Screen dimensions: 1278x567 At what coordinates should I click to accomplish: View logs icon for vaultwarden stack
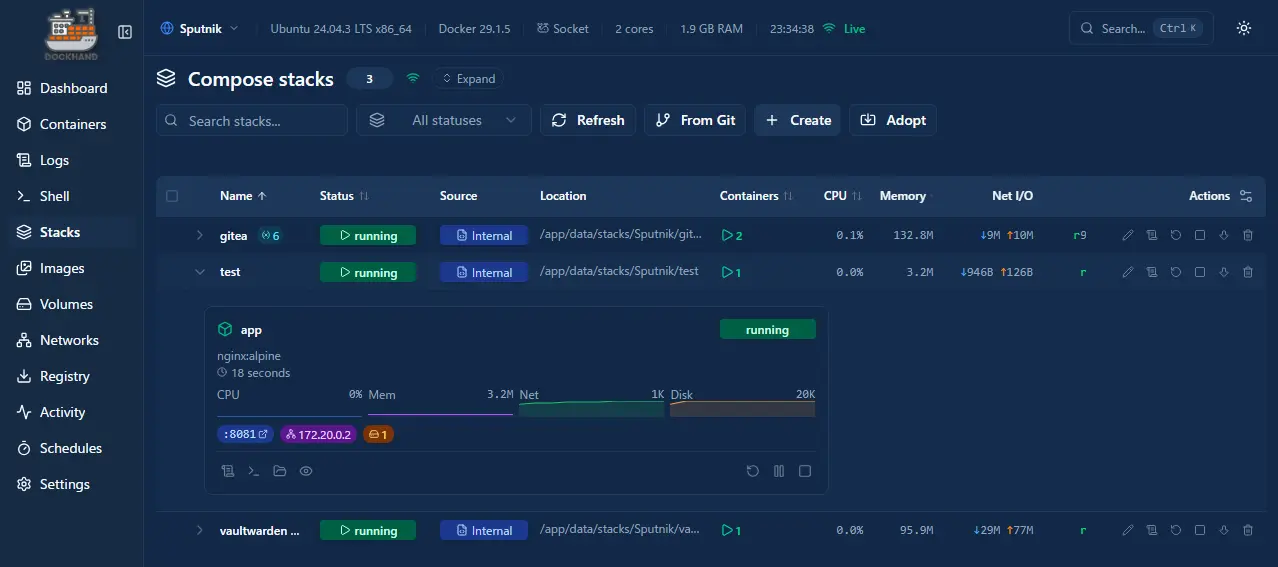1152,531
